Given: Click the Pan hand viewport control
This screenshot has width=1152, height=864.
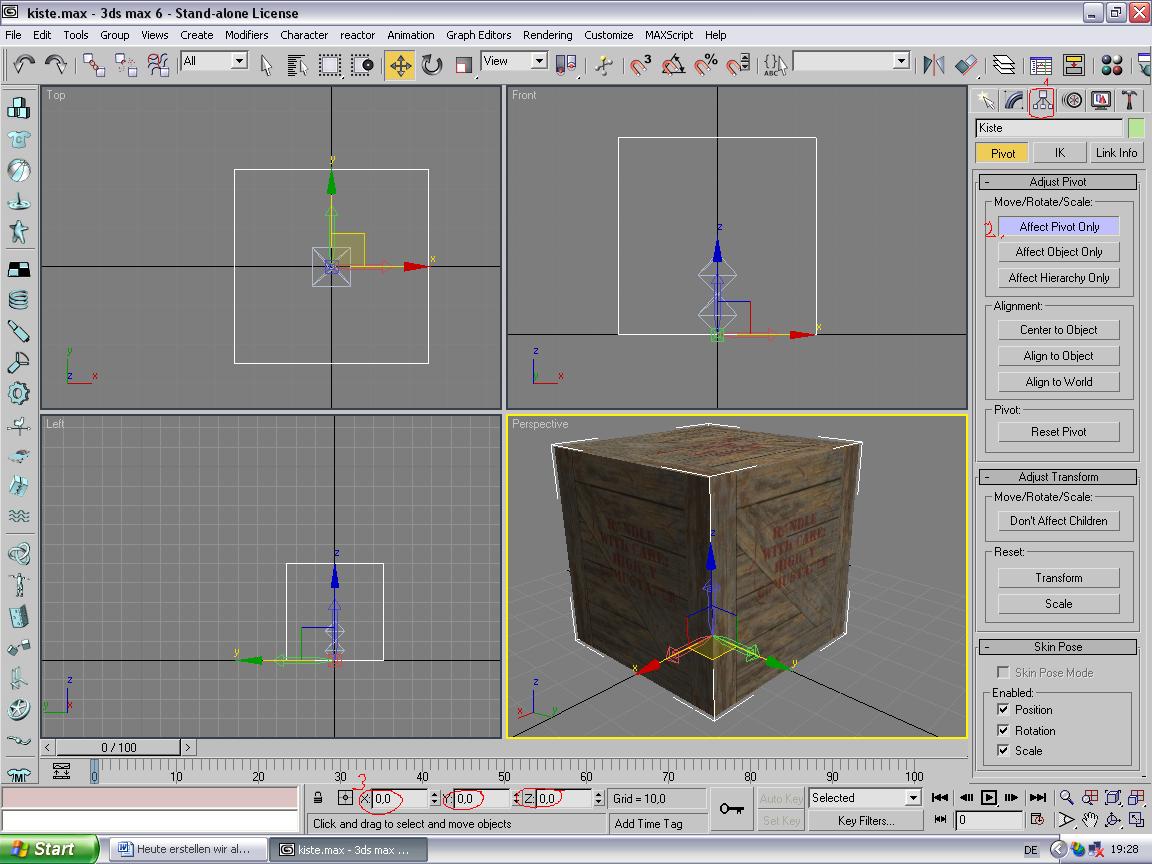Looking at the screenshot, I should tap(1090, 820).
